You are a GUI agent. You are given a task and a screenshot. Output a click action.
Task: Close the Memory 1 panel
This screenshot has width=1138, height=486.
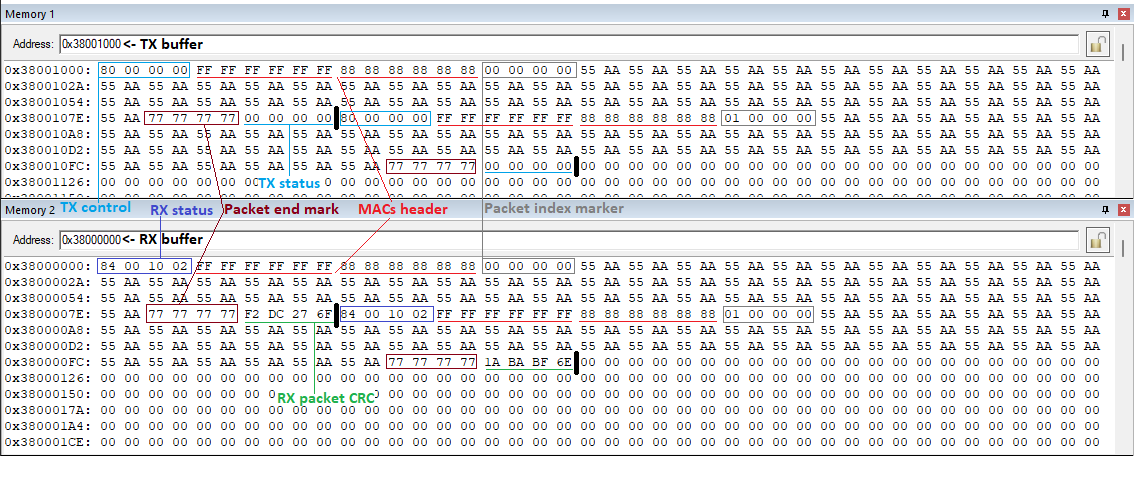click(1122, 12)
